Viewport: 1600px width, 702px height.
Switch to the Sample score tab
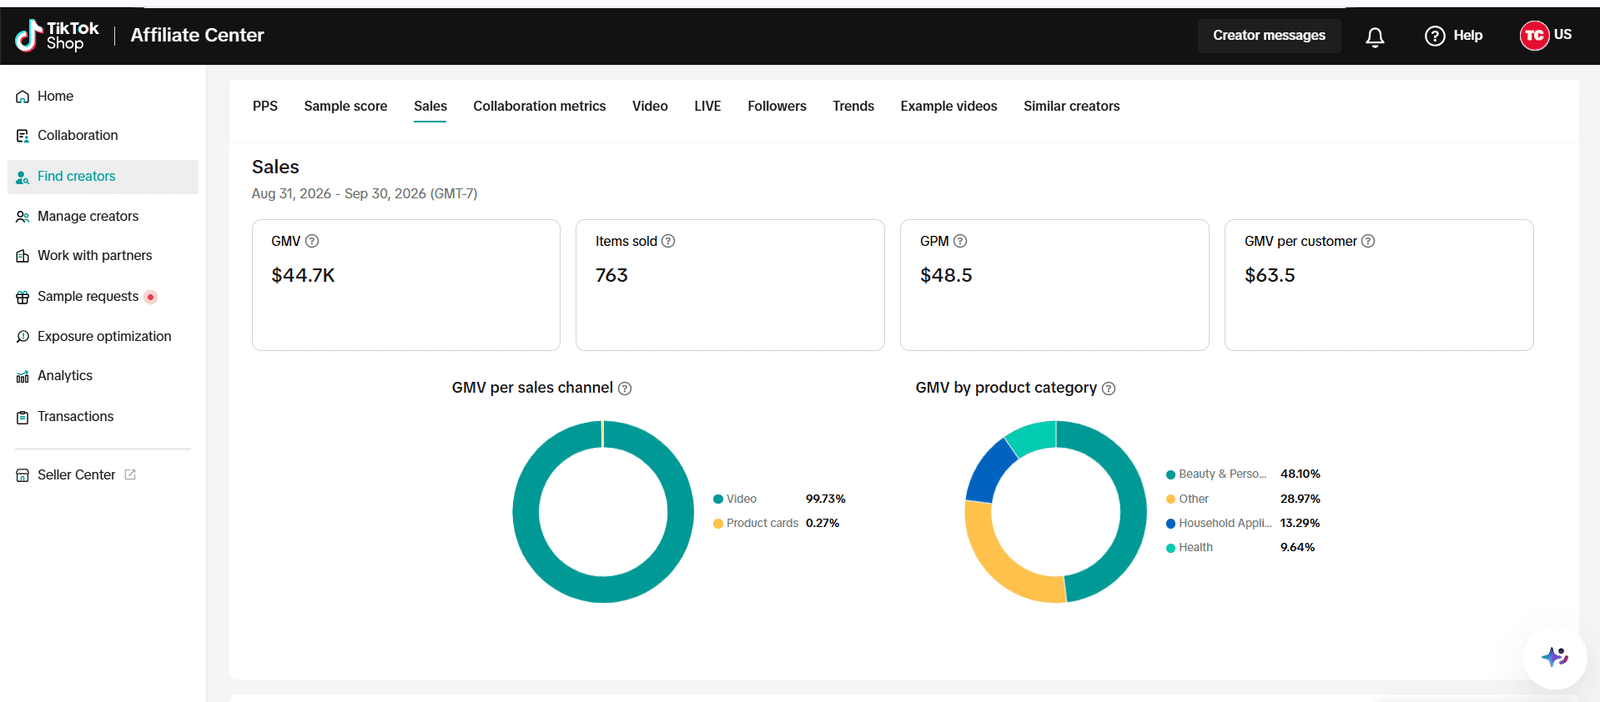[346, 106]
